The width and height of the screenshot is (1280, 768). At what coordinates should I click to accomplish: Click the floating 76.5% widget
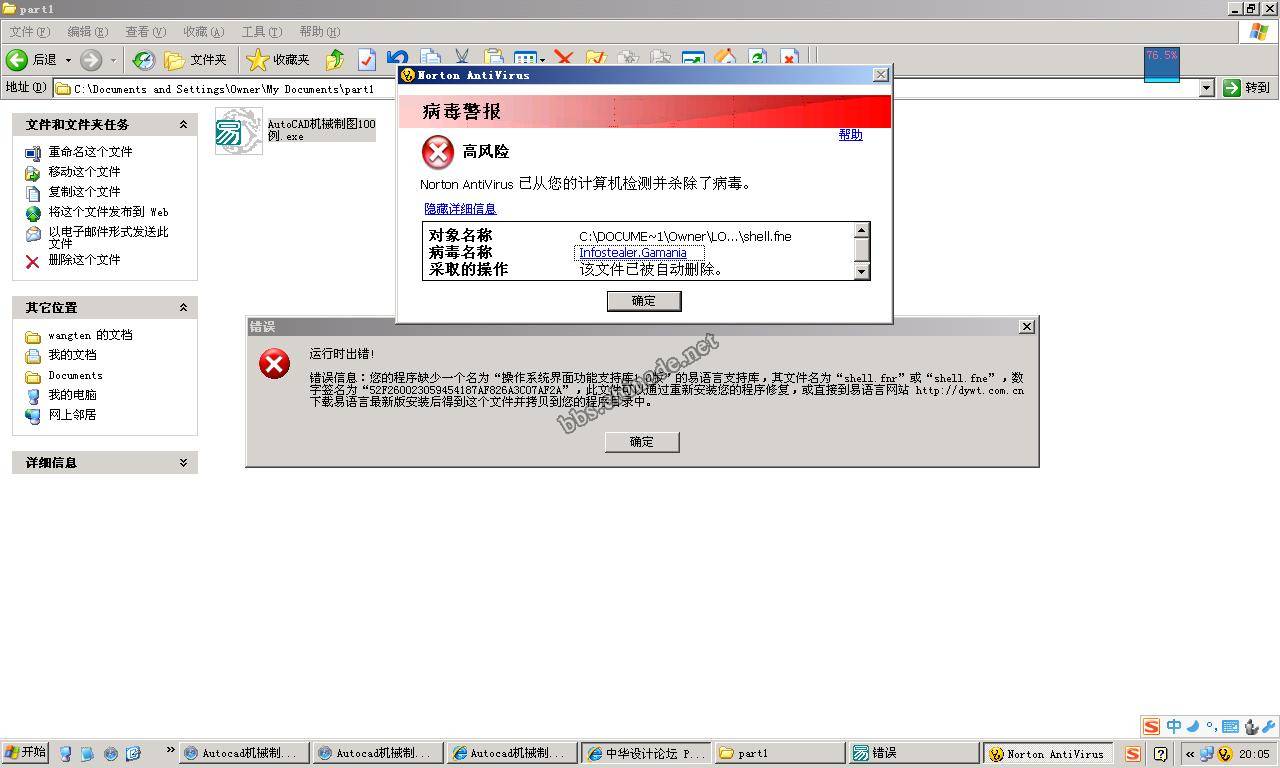tap(1162, 64)
